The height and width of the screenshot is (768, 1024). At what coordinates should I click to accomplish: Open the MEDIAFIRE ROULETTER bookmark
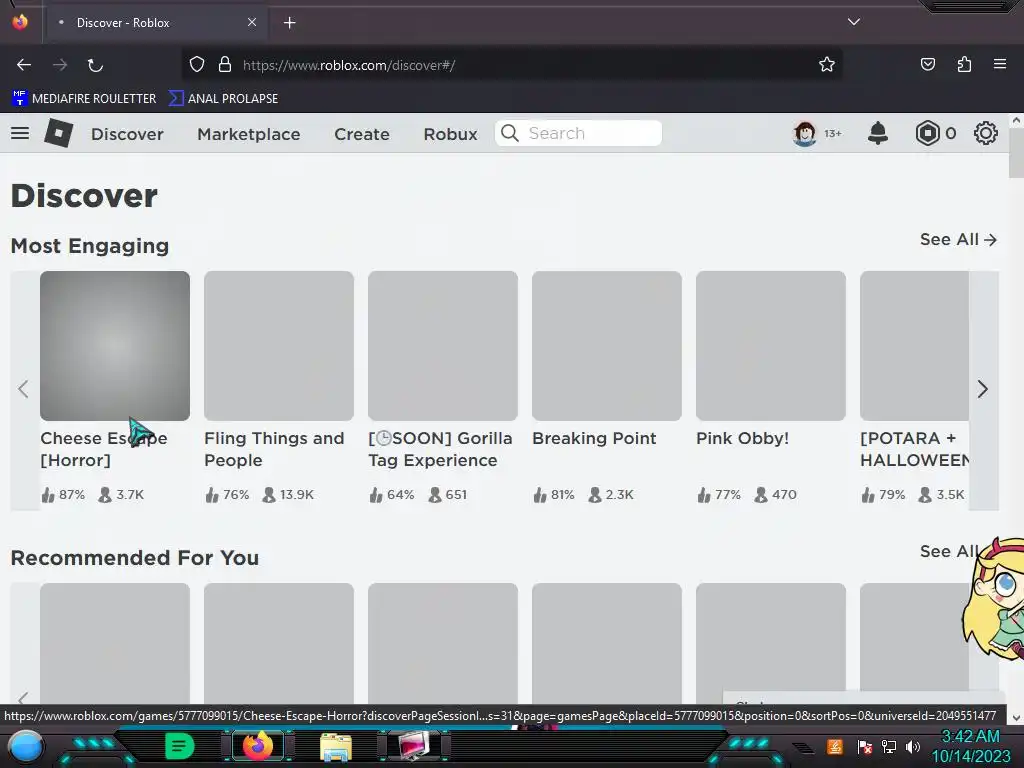tap(84, 99)
